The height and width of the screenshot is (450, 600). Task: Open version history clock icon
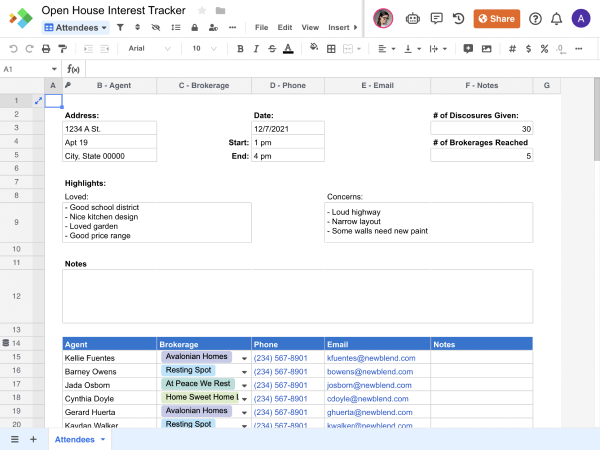click(x=458, y=18)
